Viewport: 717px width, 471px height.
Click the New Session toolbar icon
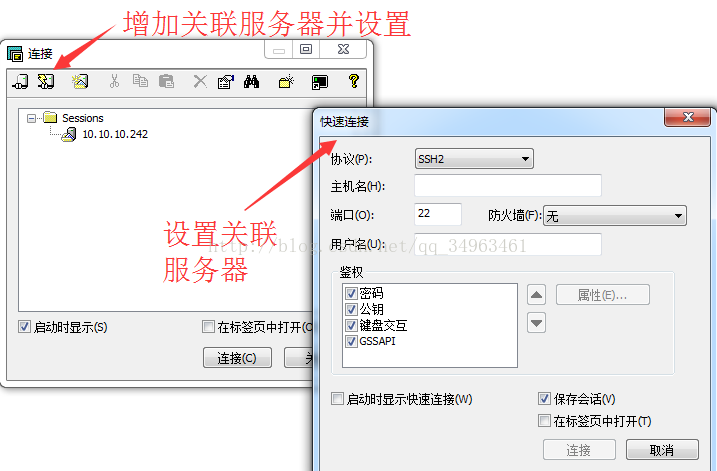coord(80,82)
